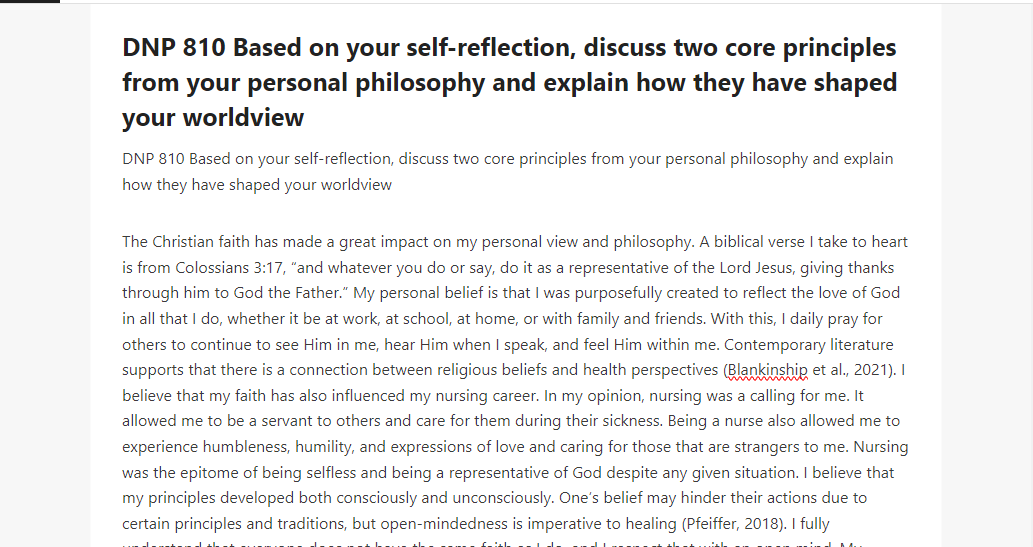Click 'your worldview' at the heading's end
The width and height of the screenshot is (1033, 547).
(x=213, y=117)
